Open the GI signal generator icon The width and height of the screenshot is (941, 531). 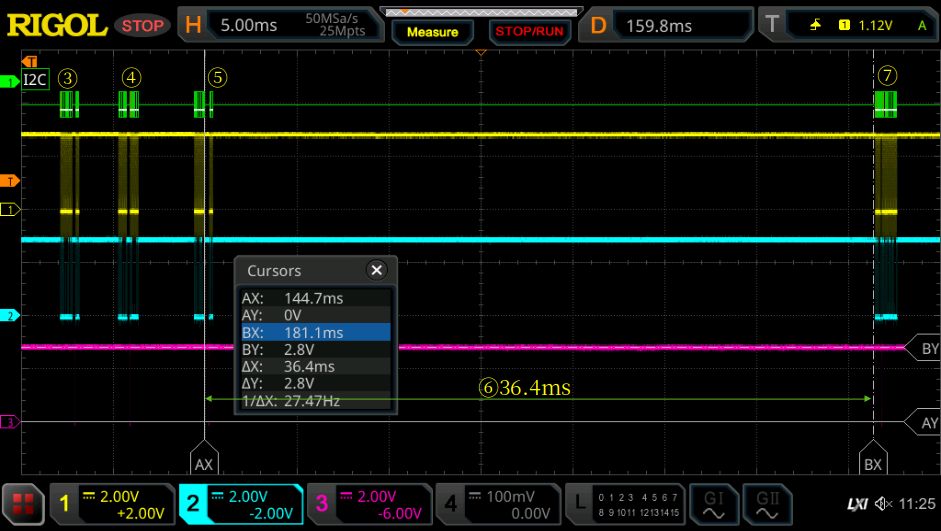714,505
